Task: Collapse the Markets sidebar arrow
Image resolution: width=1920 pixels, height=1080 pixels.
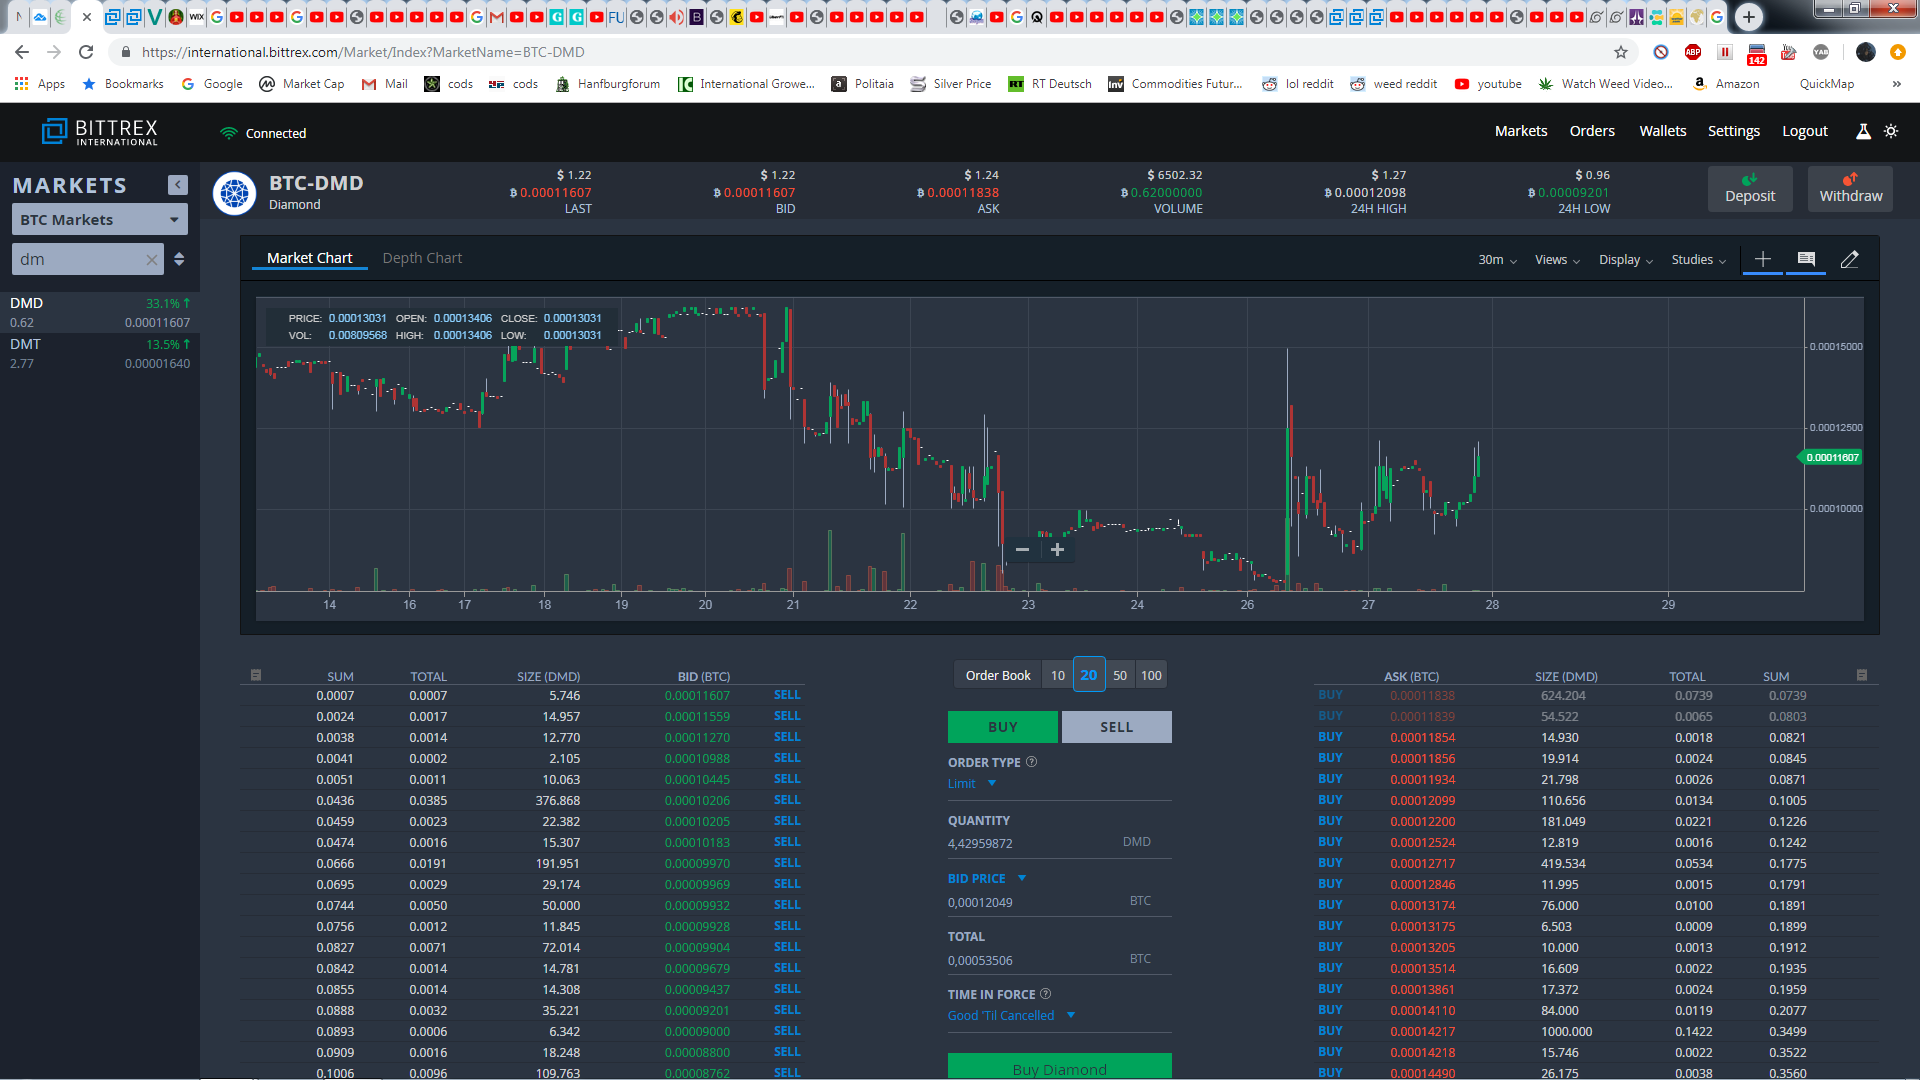Action: pos(178,185)
